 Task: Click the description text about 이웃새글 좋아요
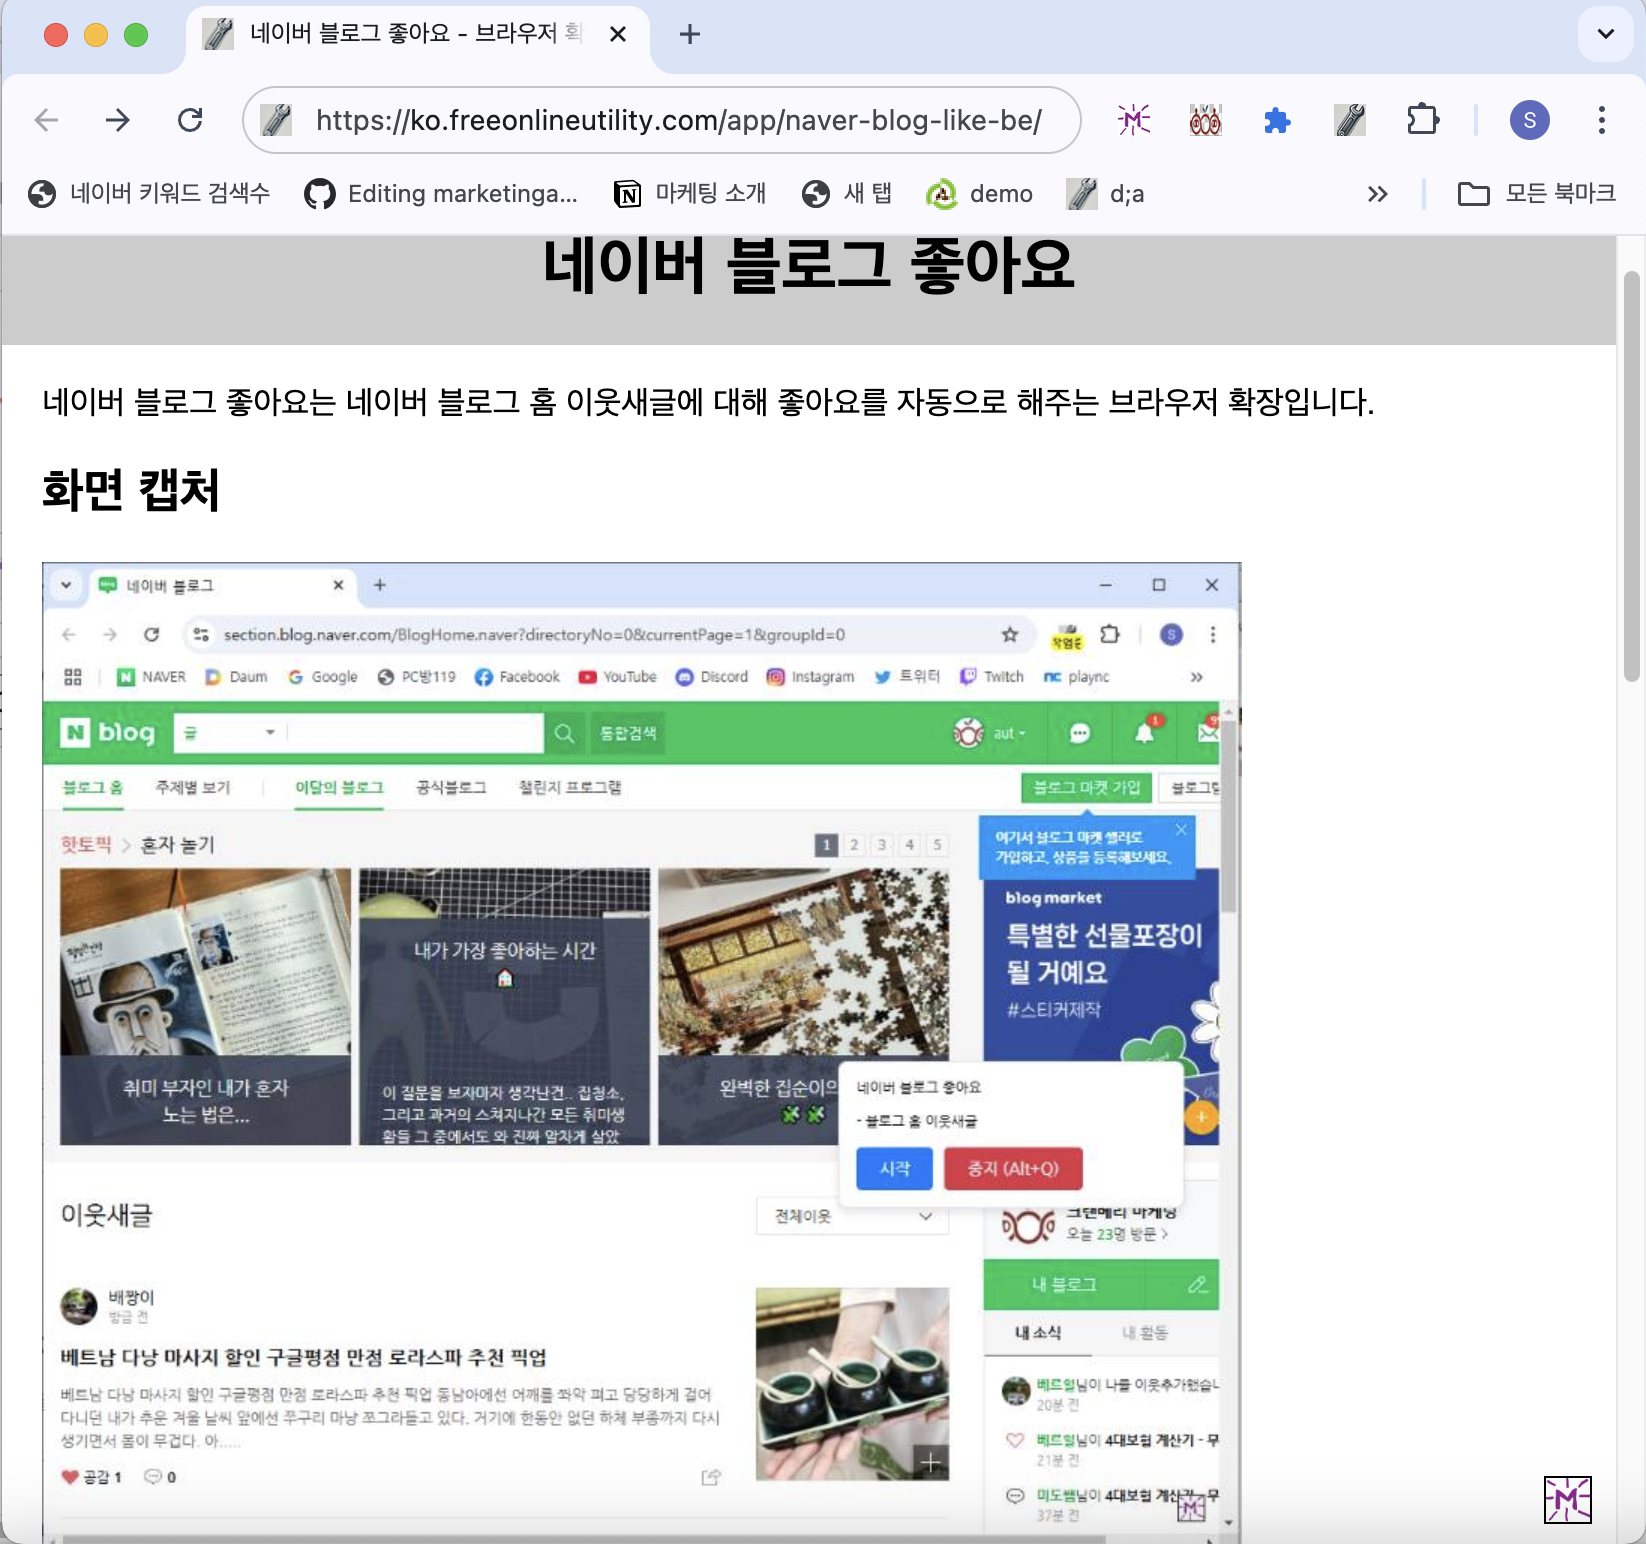[x=708, y=402]
